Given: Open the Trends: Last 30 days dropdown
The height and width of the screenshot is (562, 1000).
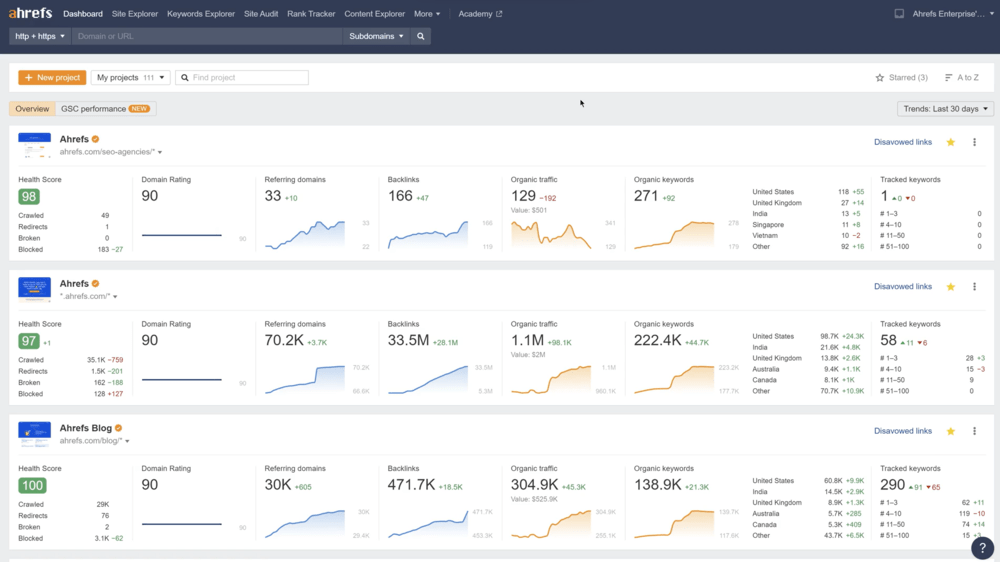Looking at the screenshot, I should (x=945, y=109).
